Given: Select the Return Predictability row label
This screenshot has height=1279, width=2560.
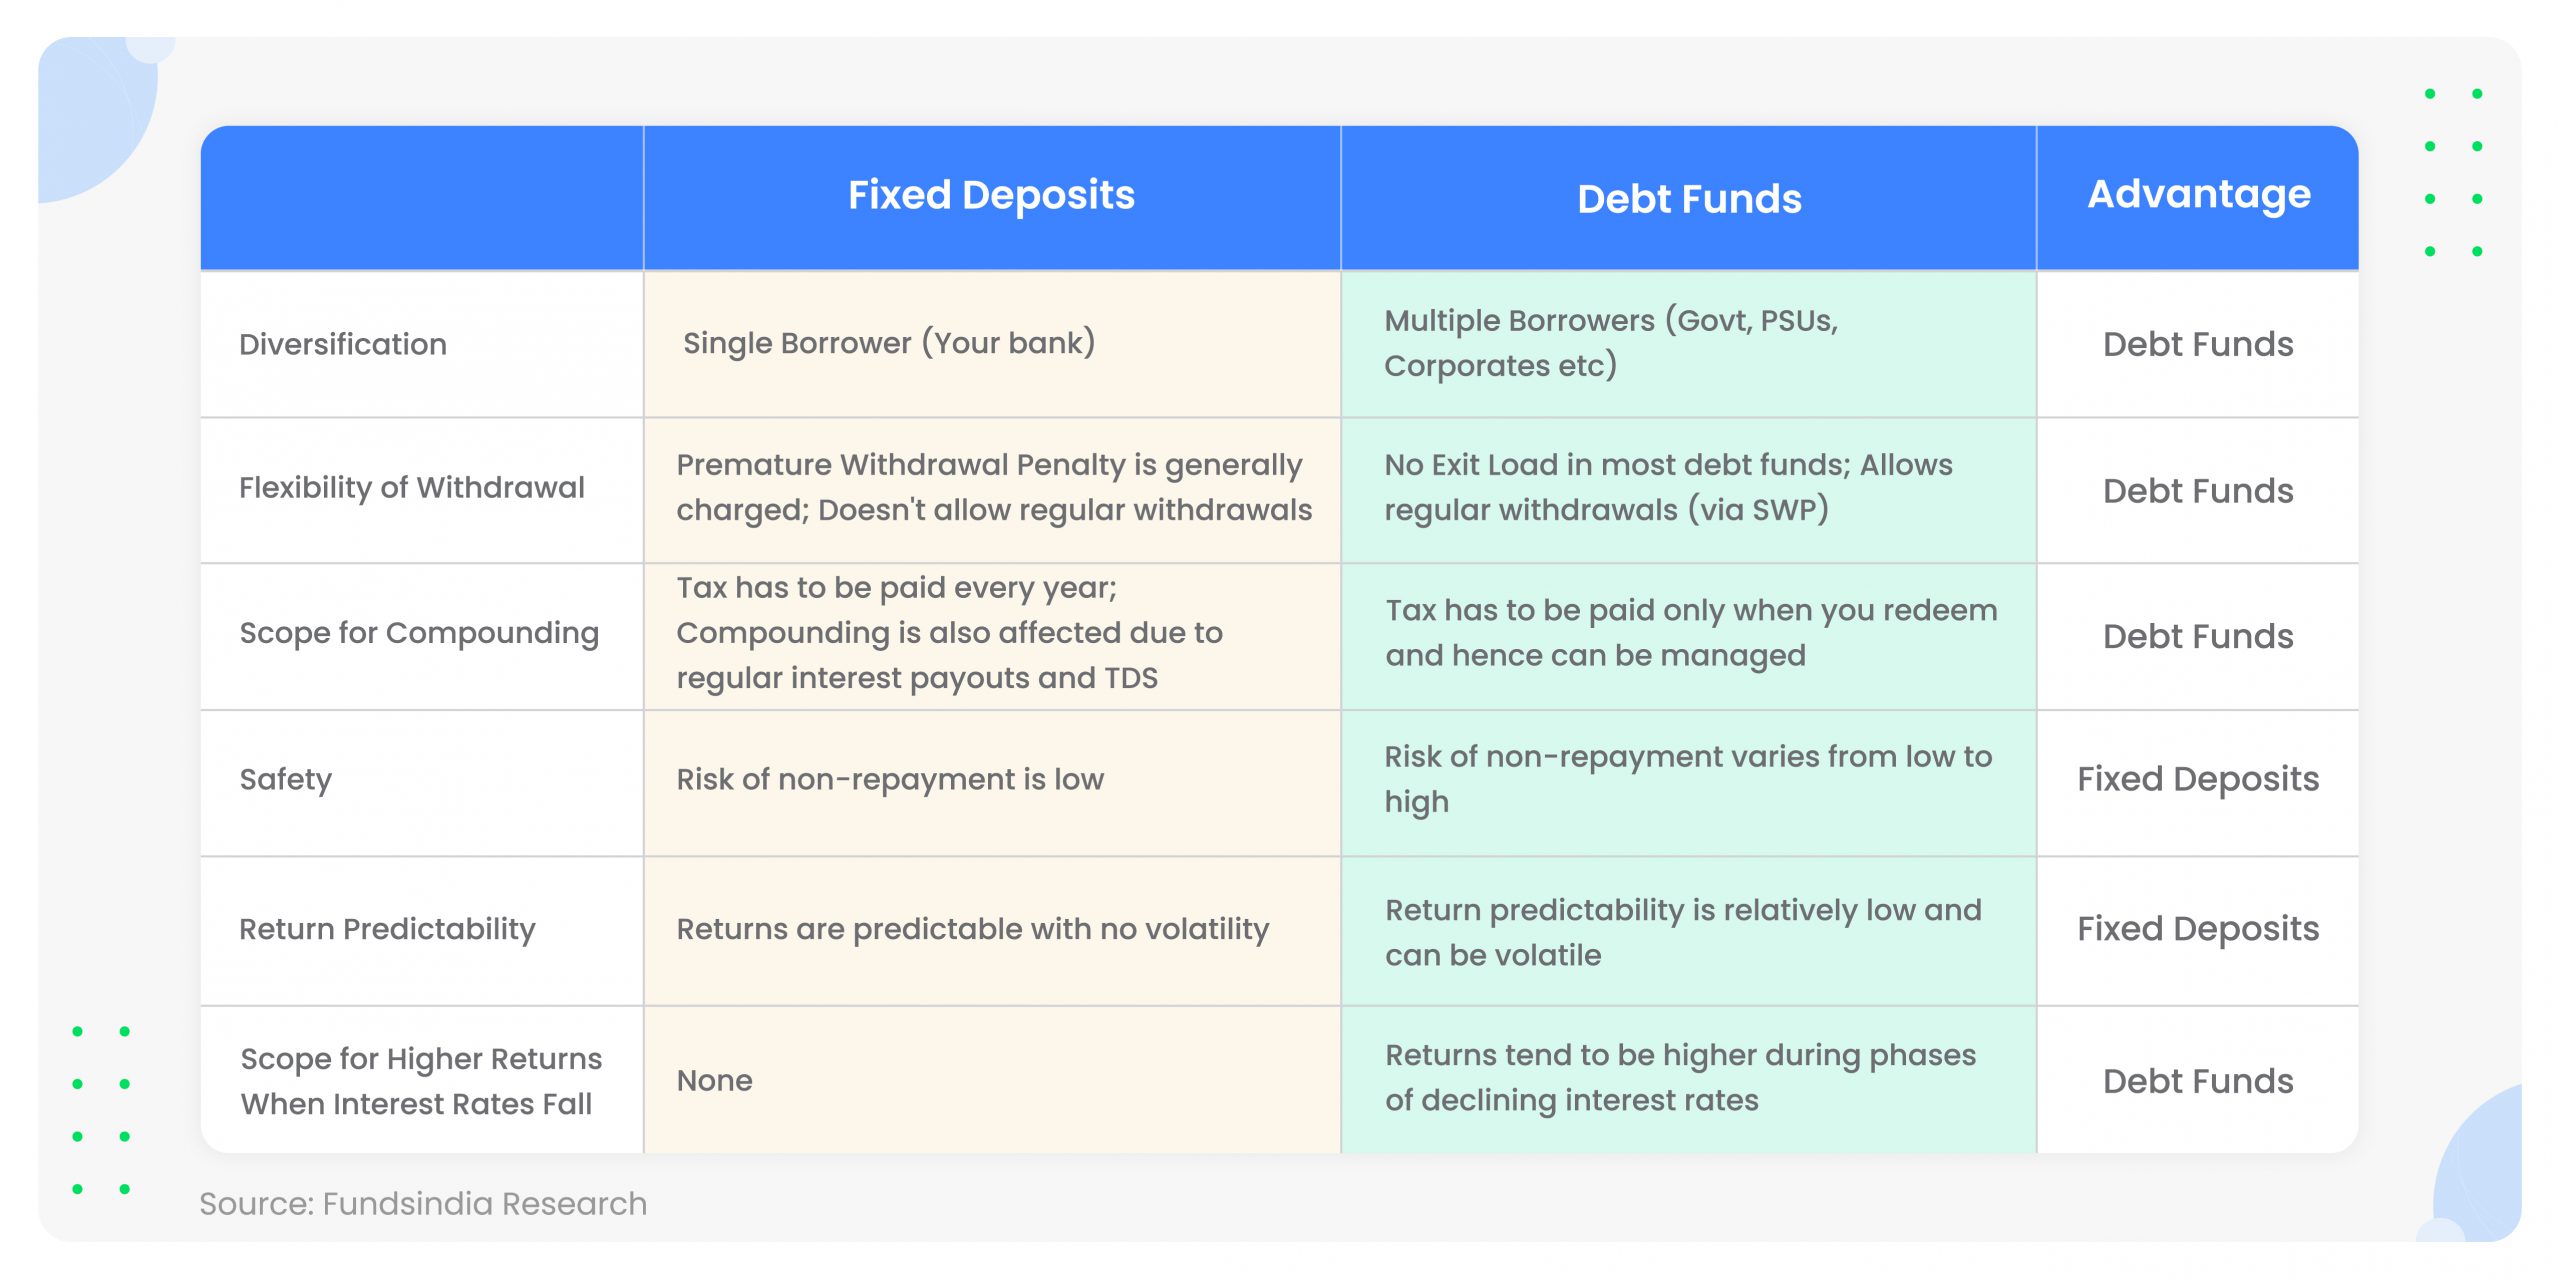Looking at the screenshot, I should coord(387,929).
